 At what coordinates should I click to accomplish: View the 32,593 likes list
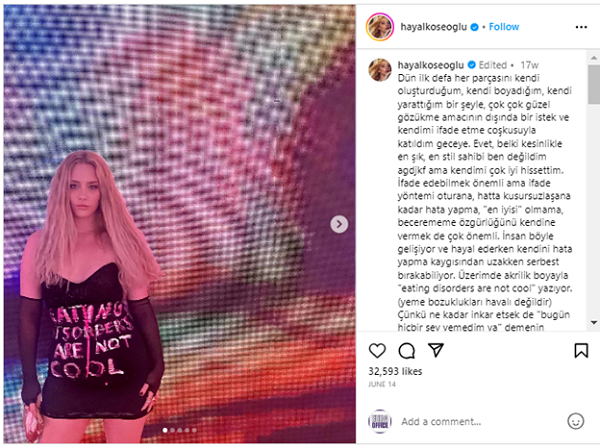coord(395,371)
